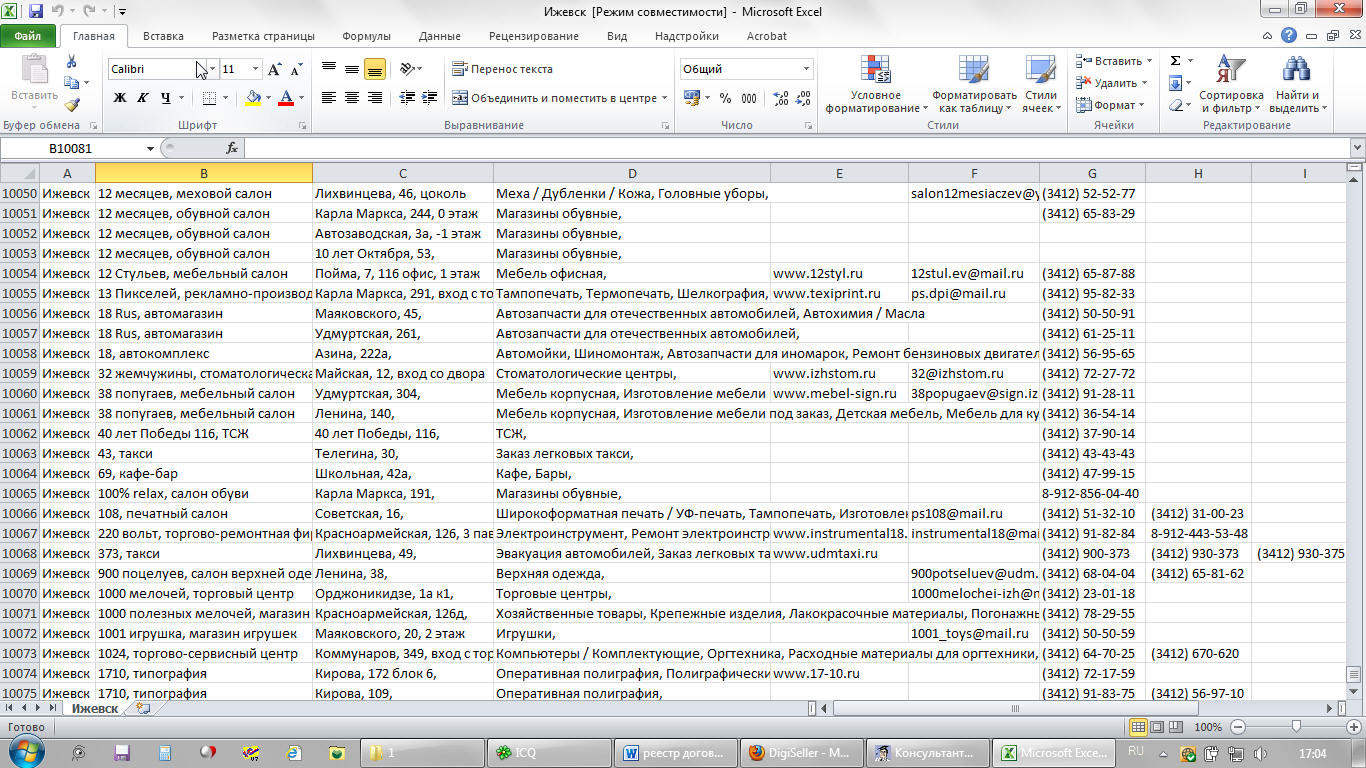
Task: Click the Undo arrow in quick access toolbar
Action: point(59,12)
